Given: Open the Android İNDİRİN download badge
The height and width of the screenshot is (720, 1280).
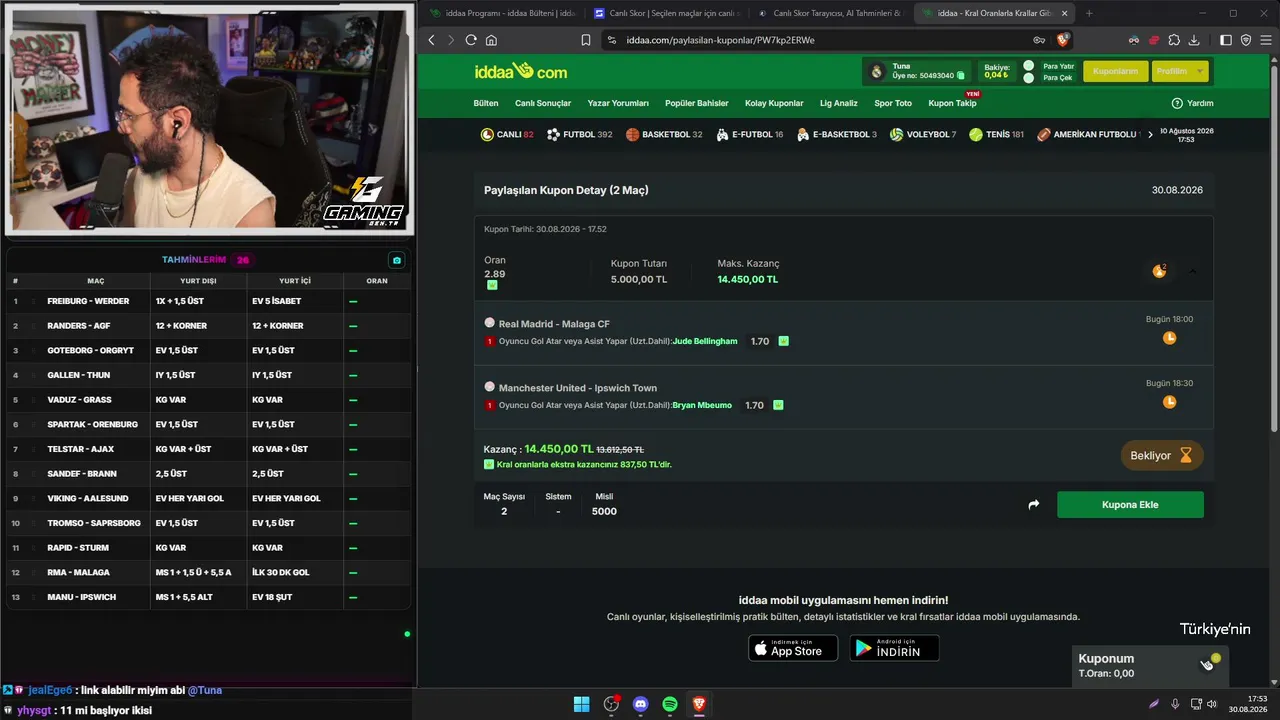Looking at the screenshot, I should [x=894, y=648].
